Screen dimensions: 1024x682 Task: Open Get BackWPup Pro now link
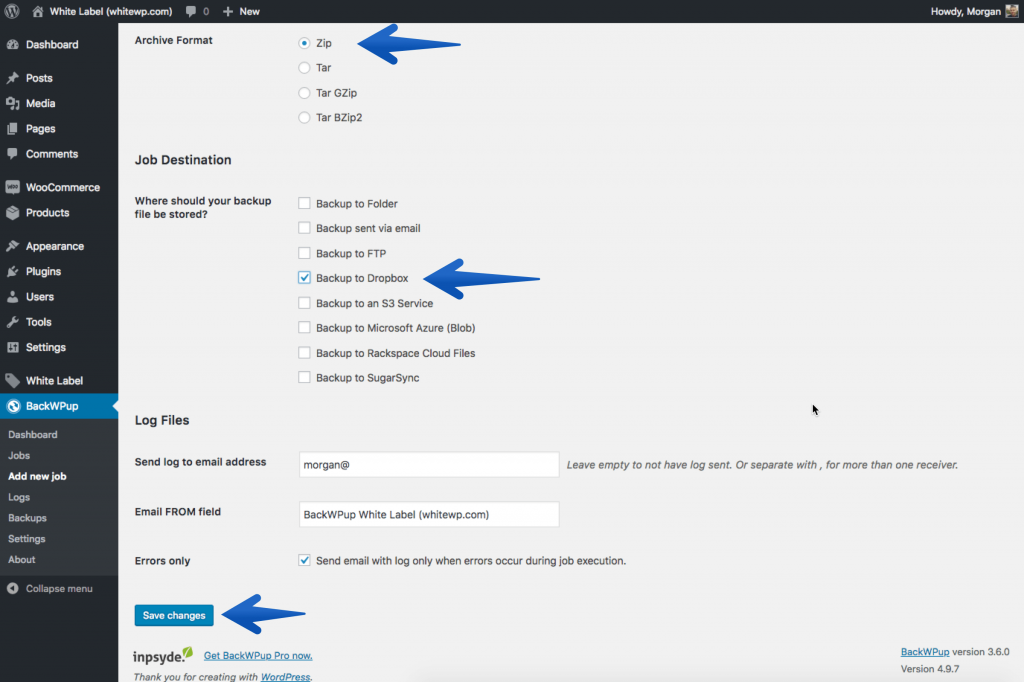(258, 656)
